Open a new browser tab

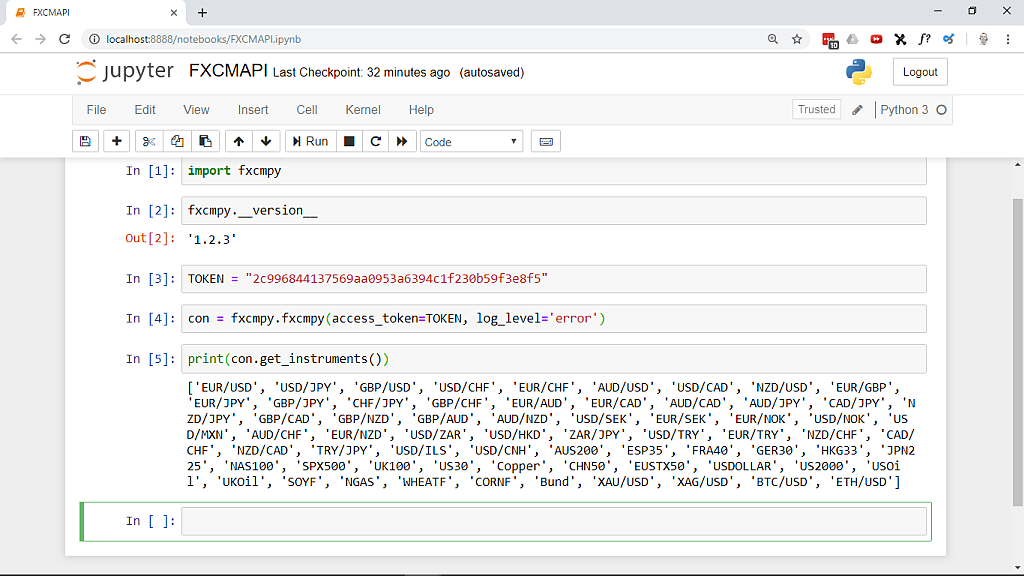point(202,12)
